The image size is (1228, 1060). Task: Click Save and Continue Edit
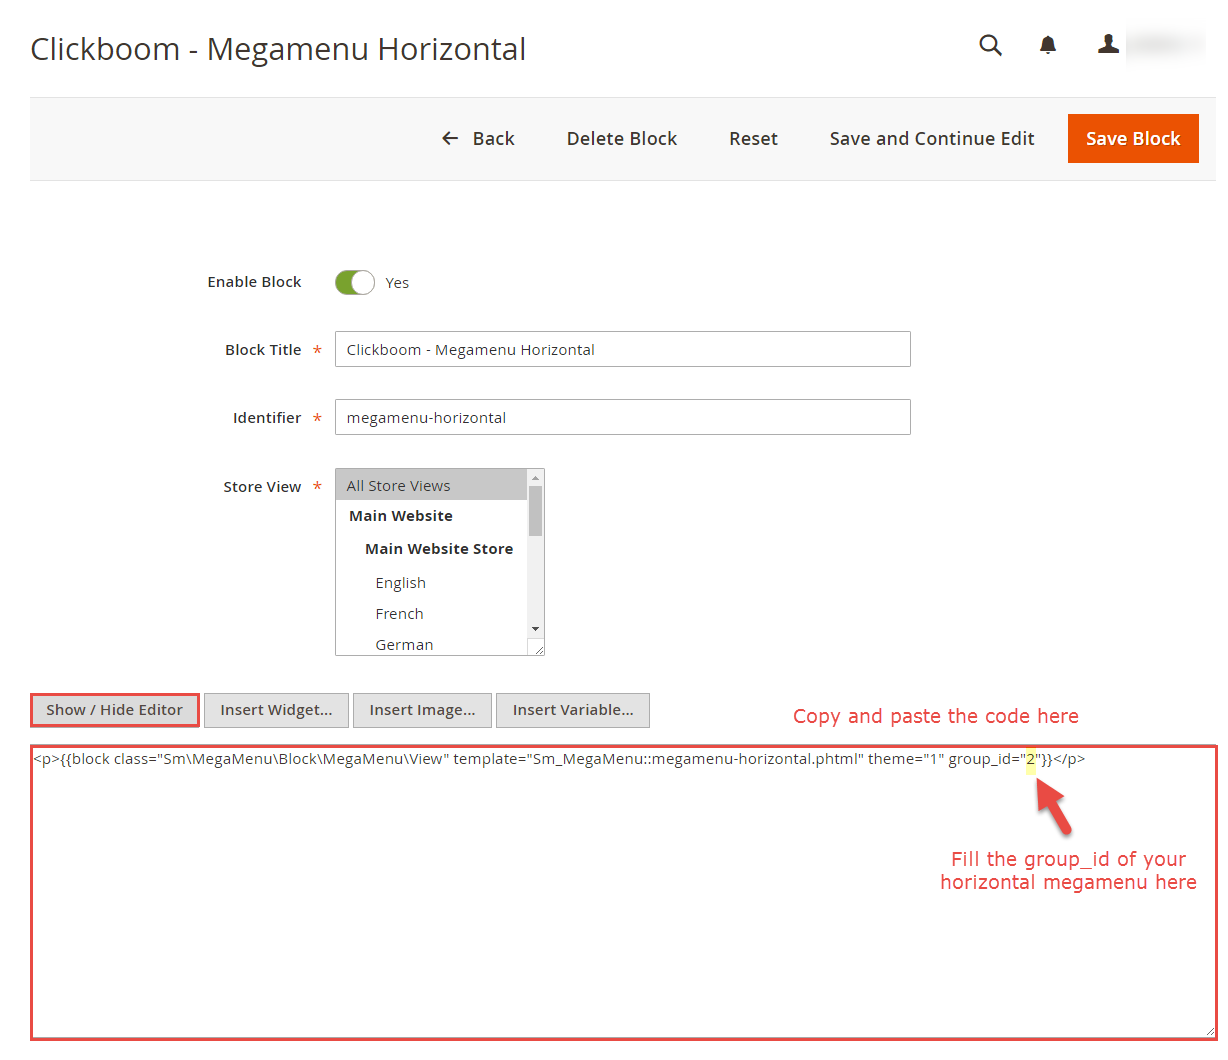pos(932,139)
